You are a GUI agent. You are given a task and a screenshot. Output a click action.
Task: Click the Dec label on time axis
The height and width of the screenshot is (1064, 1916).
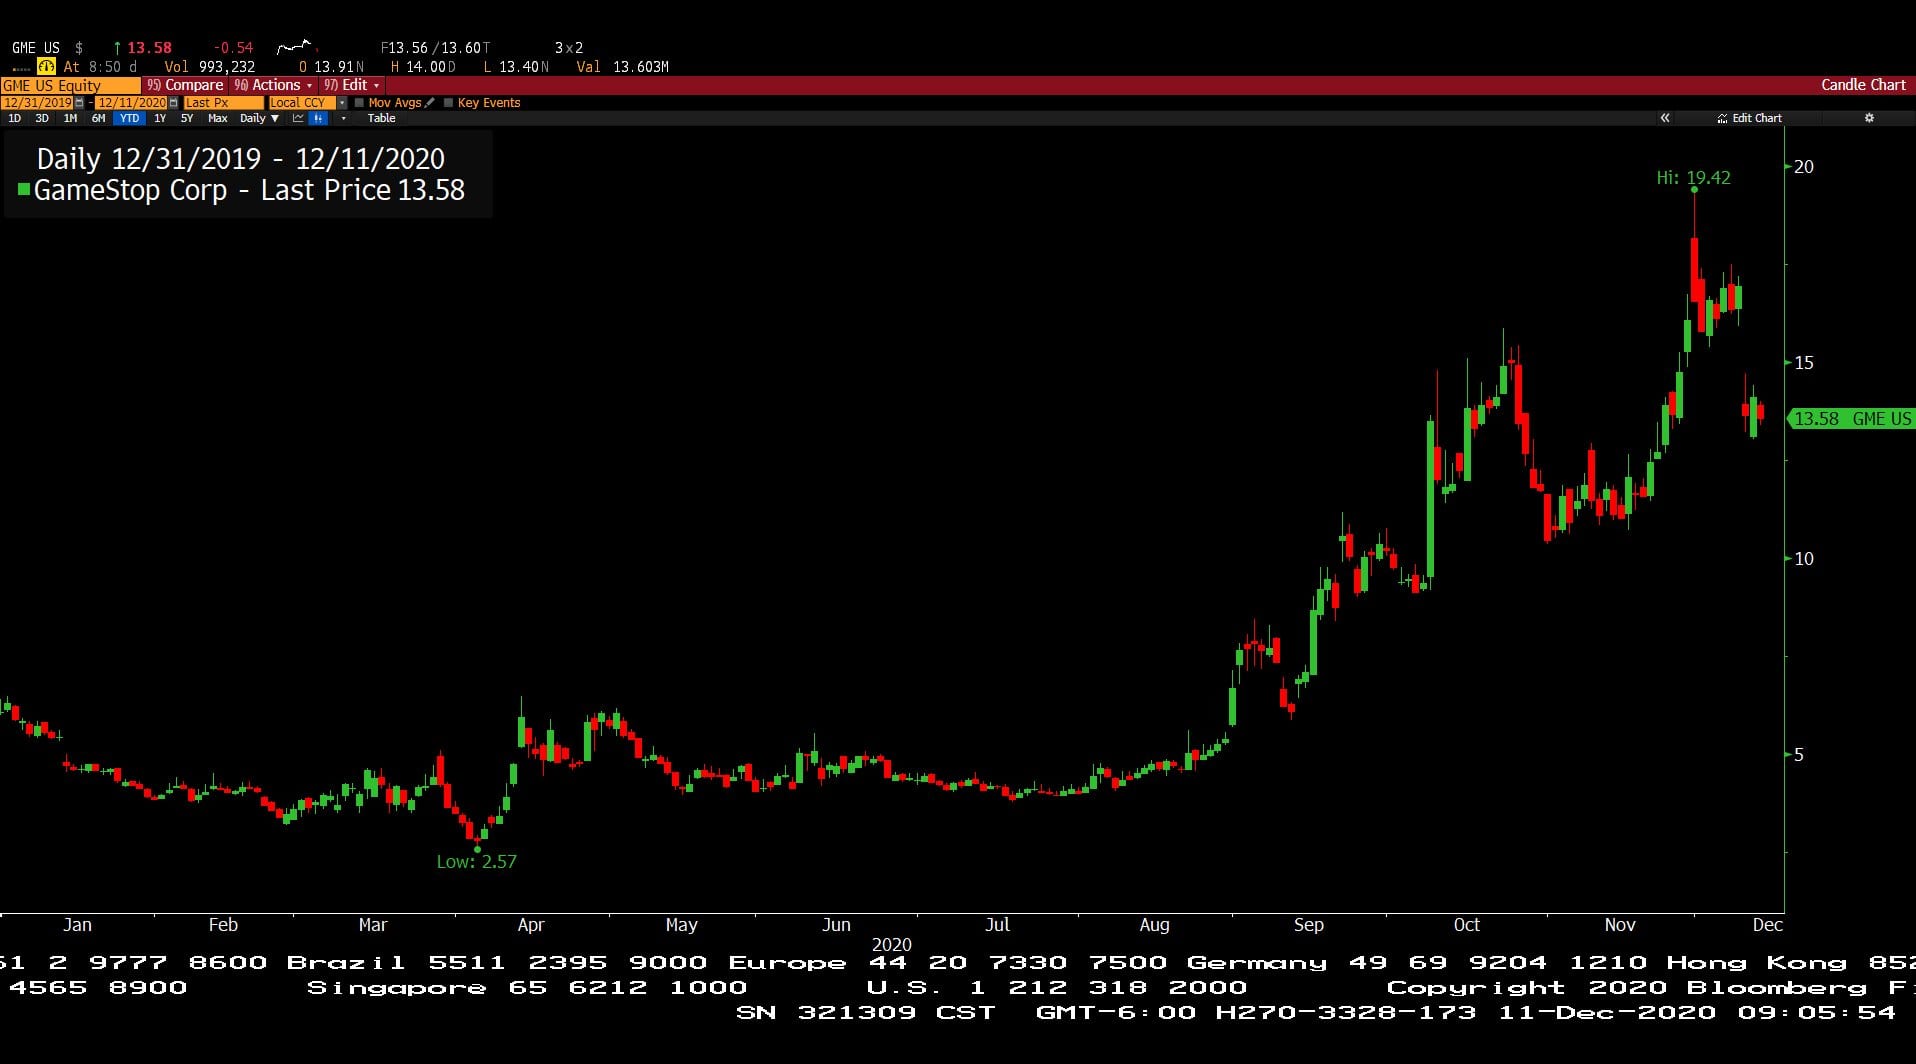pyautogui.click(x=1767, y=925)
